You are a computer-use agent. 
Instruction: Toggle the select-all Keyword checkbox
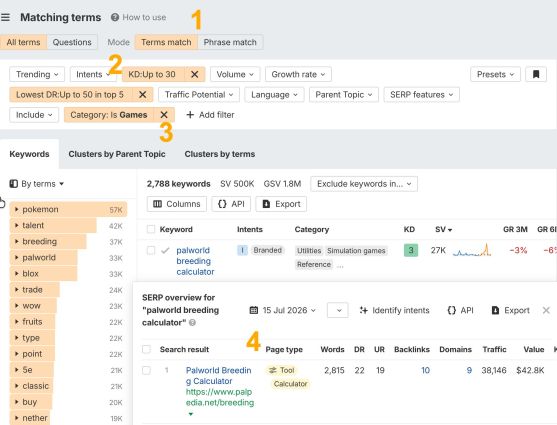click(x=151, y=229)
